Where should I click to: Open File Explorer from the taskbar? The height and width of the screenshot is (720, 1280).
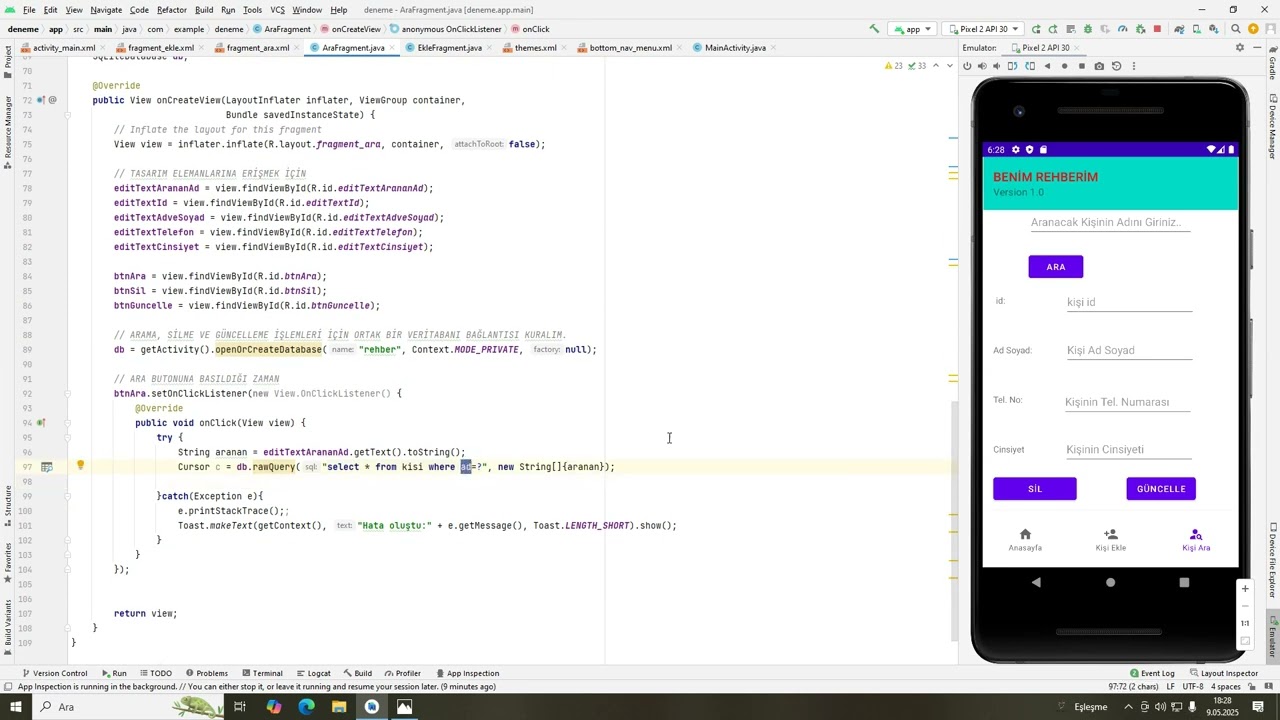pos(339,707)
